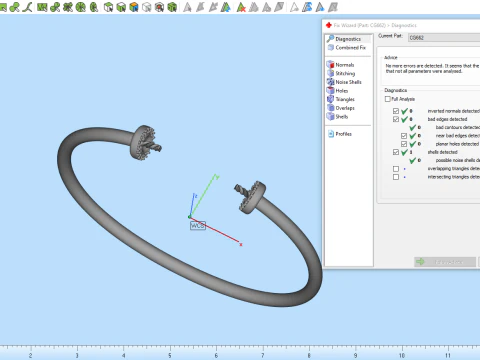The image size is (480, 360).
Task: Click the WCS label in the viewport
Action: click(198, 226)
